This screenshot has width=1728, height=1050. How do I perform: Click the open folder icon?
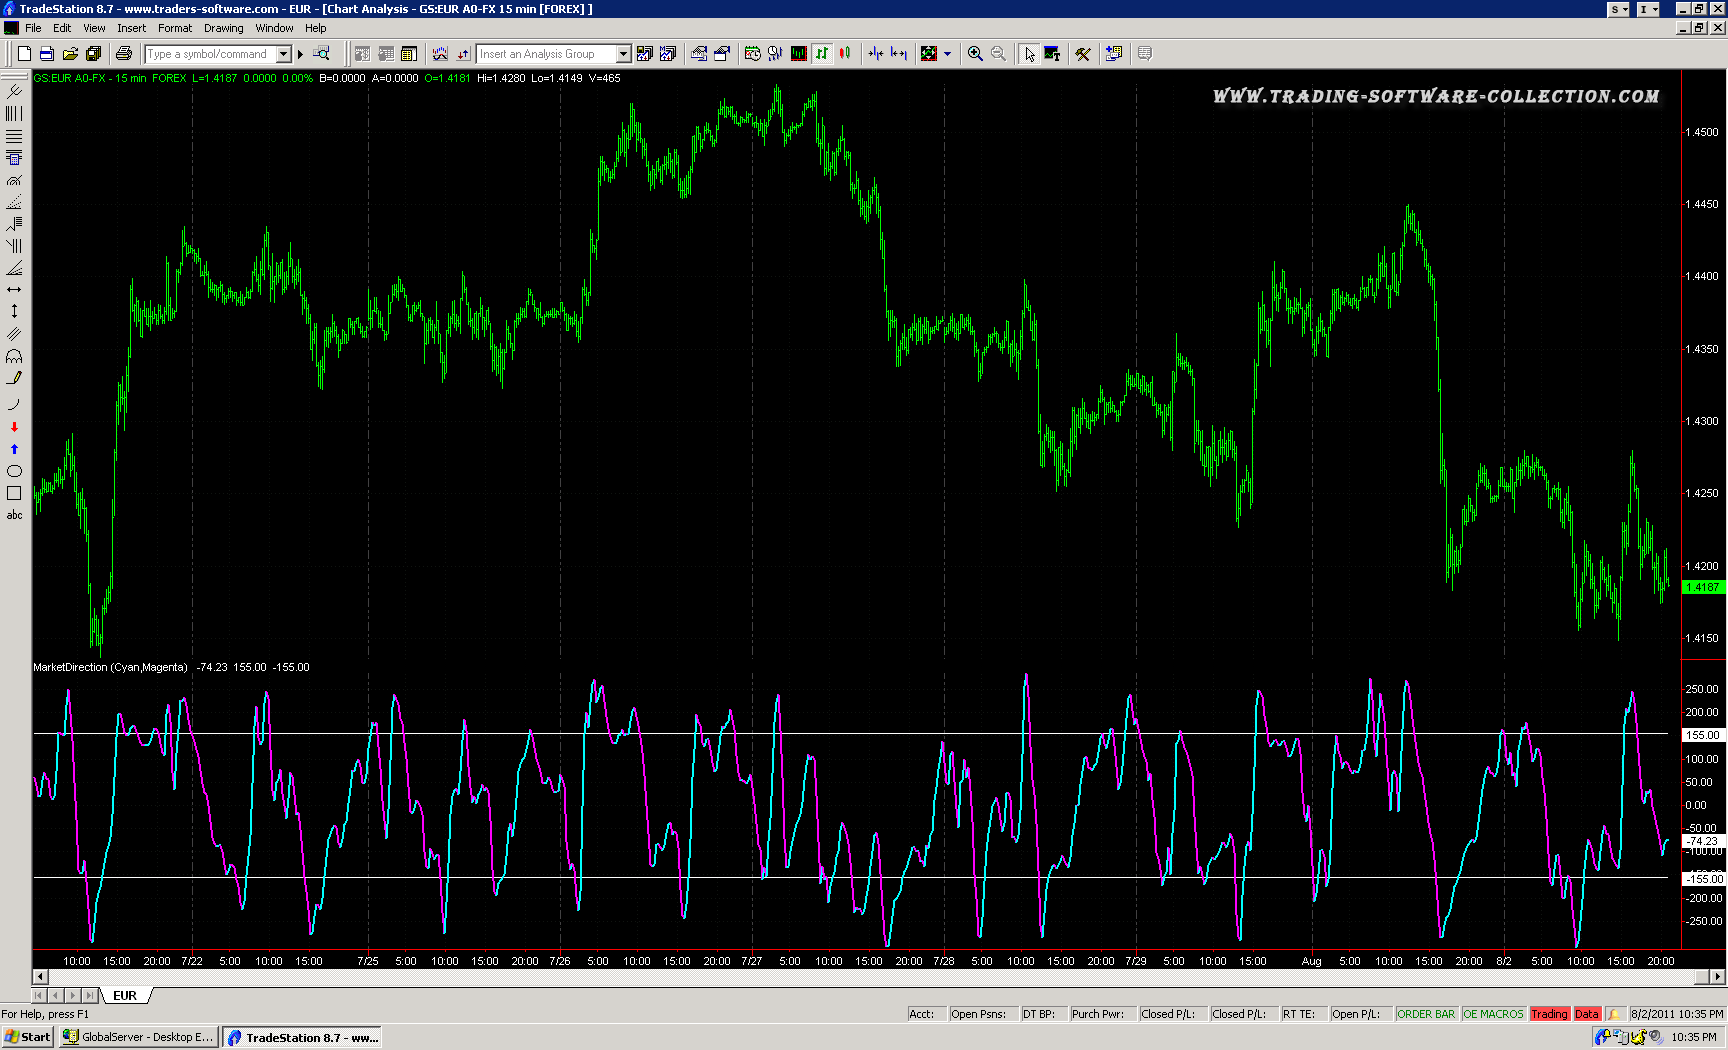[70, 54]
